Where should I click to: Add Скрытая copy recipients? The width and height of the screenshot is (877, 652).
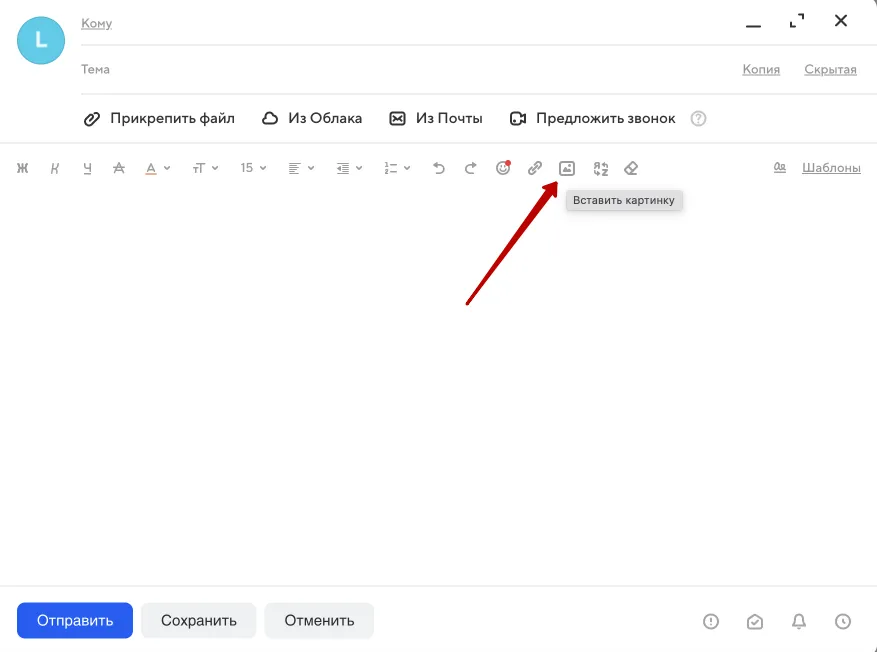coord(830,69)
